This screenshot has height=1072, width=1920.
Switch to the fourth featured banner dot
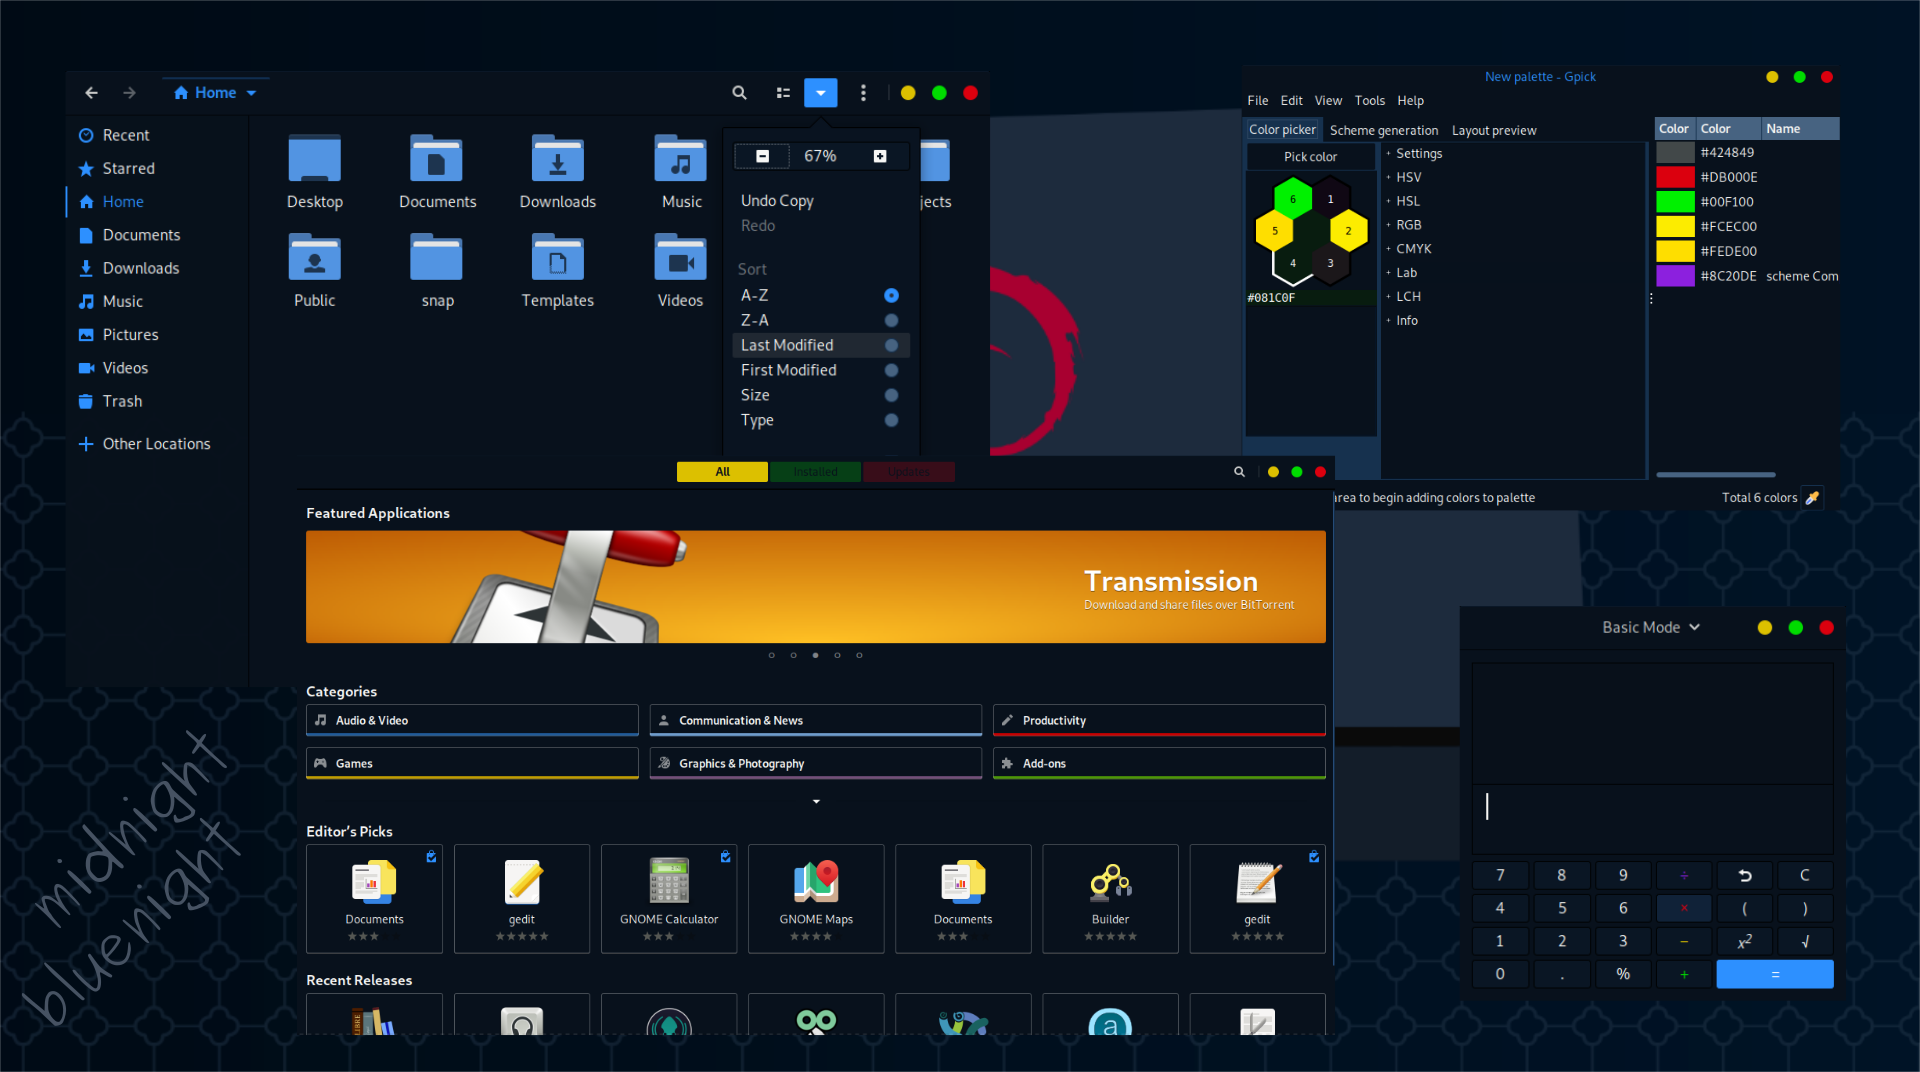pyautogui.click(x=837, y=656)
